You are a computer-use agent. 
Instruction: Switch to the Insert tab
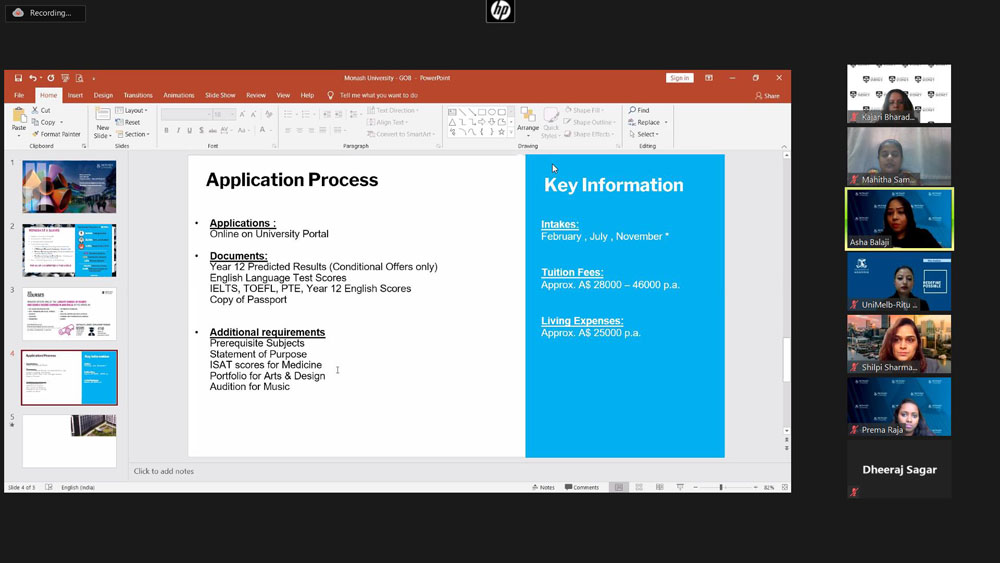pos(75,95)
